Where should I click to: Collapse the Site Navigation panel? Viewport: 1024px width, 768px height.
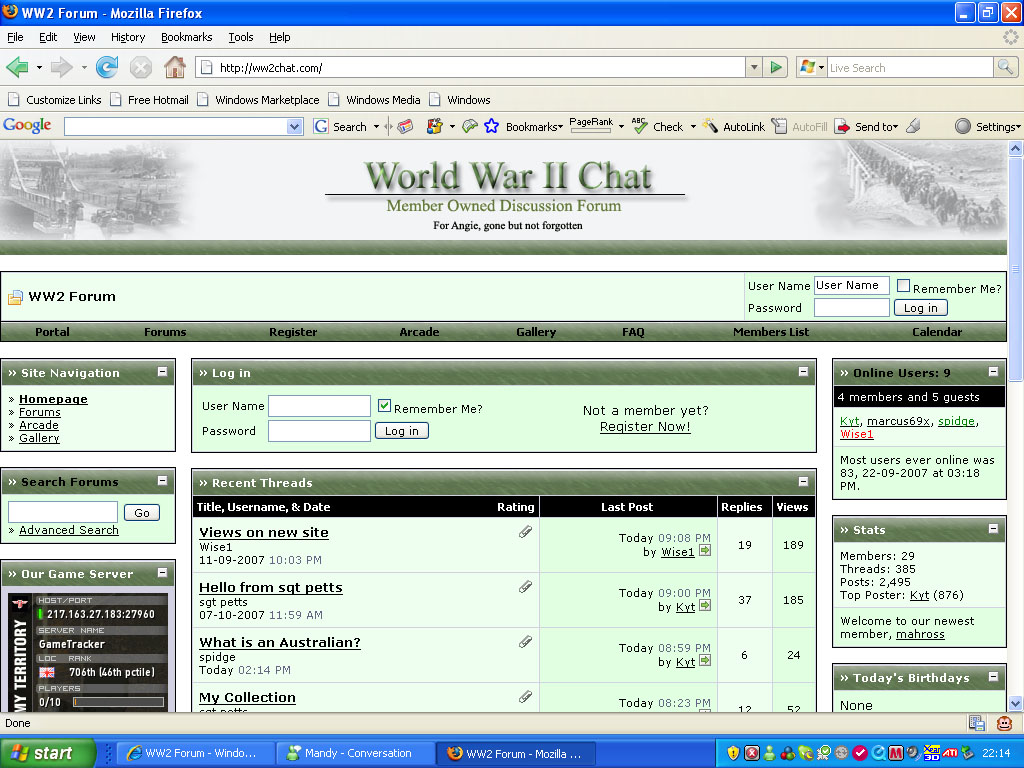pos(162,372)
